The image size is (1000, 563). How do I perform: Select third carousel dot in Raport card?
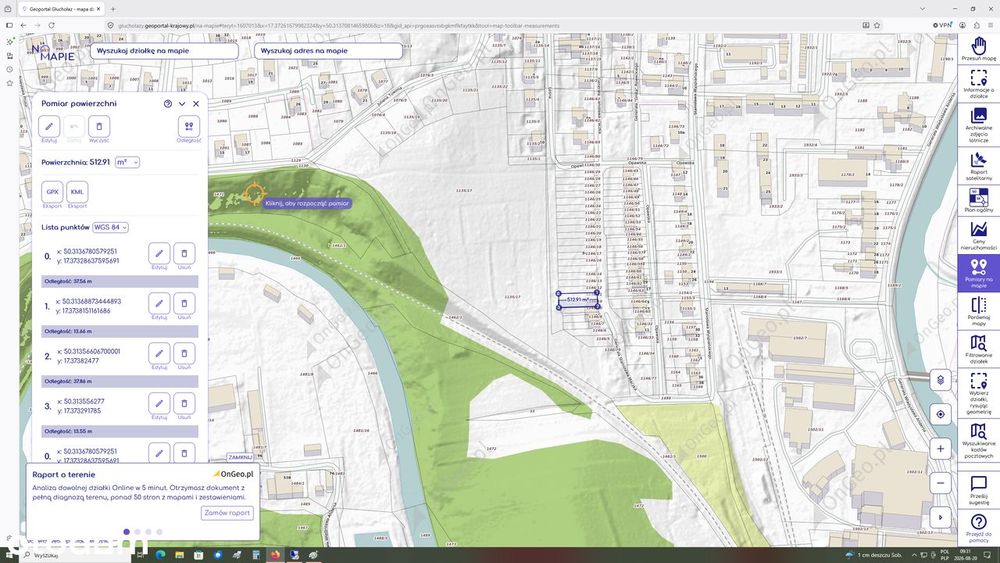148,531
